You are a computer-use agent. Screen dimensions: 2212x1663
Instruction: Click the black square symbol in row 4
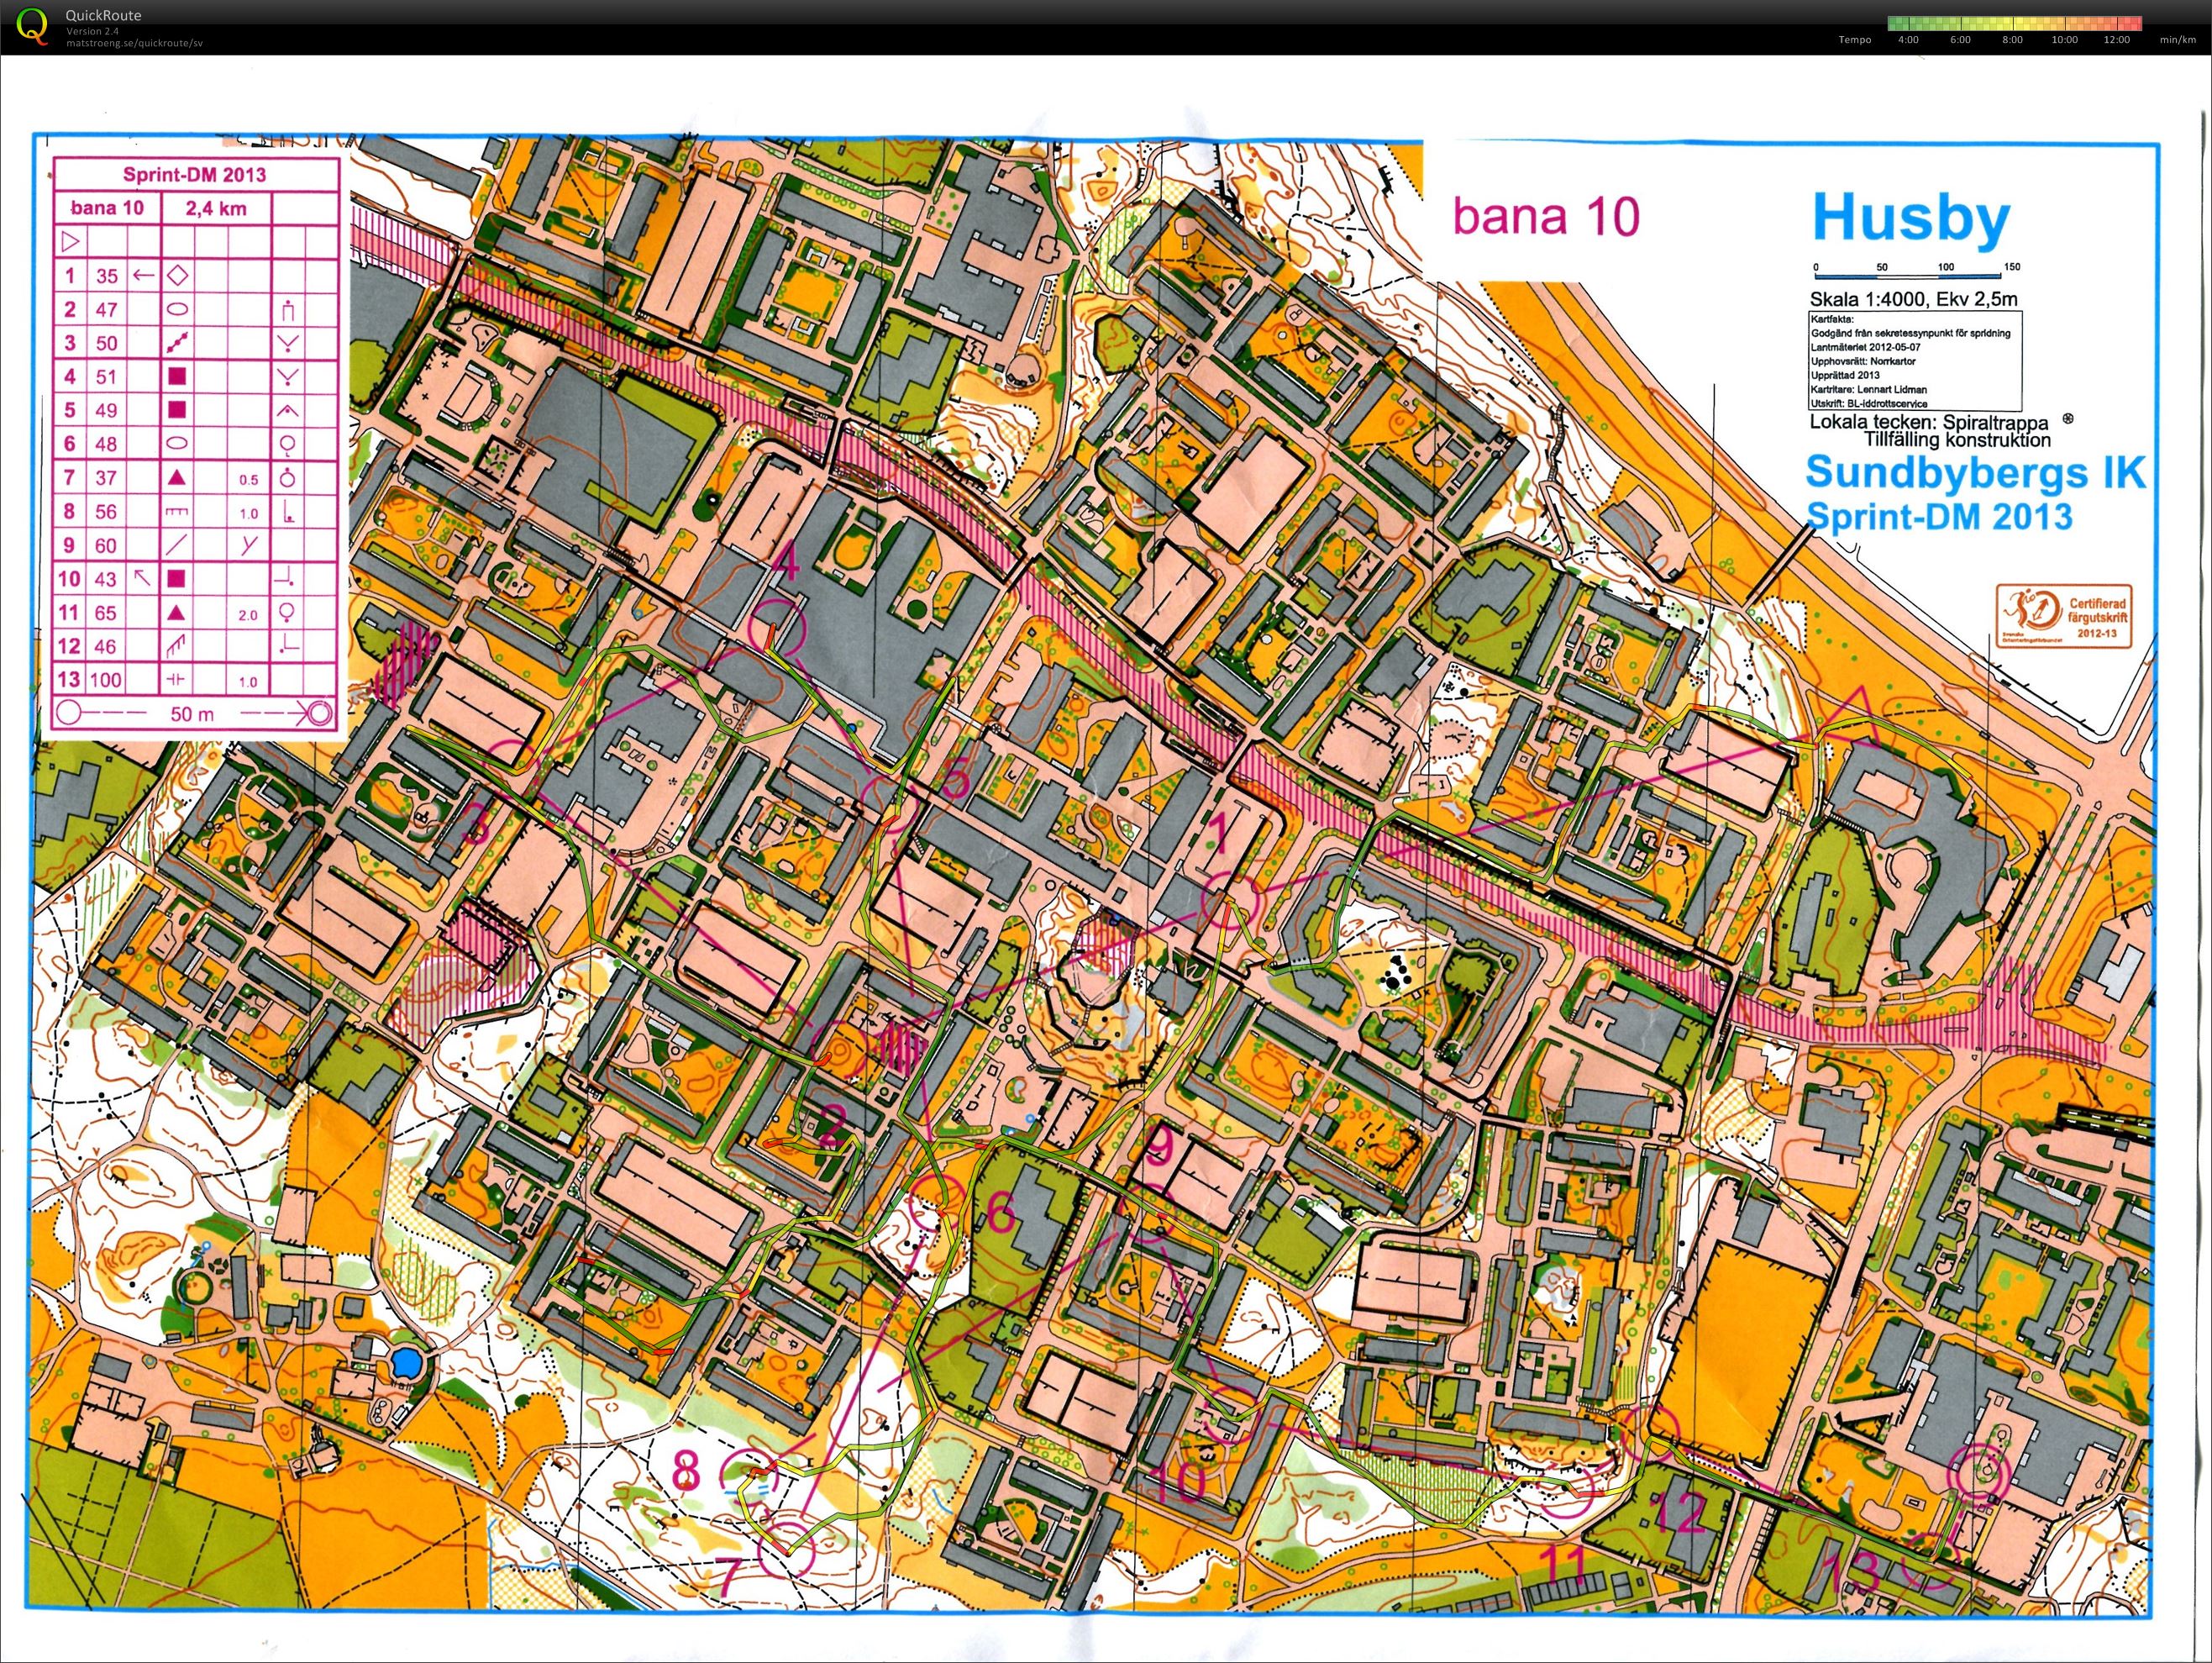tap(177, 376)
